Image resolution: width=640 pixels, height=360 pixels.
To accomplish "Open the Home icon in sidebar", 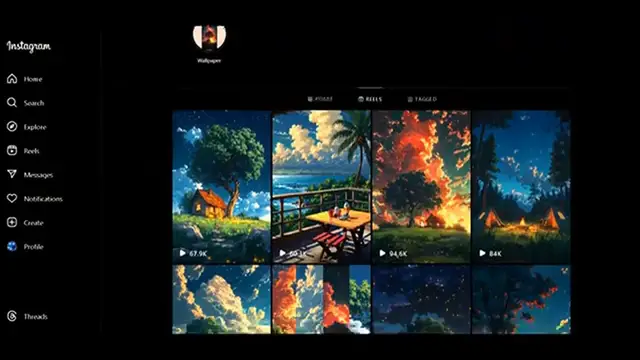I will pyautogui.click(x=12, y=78).
